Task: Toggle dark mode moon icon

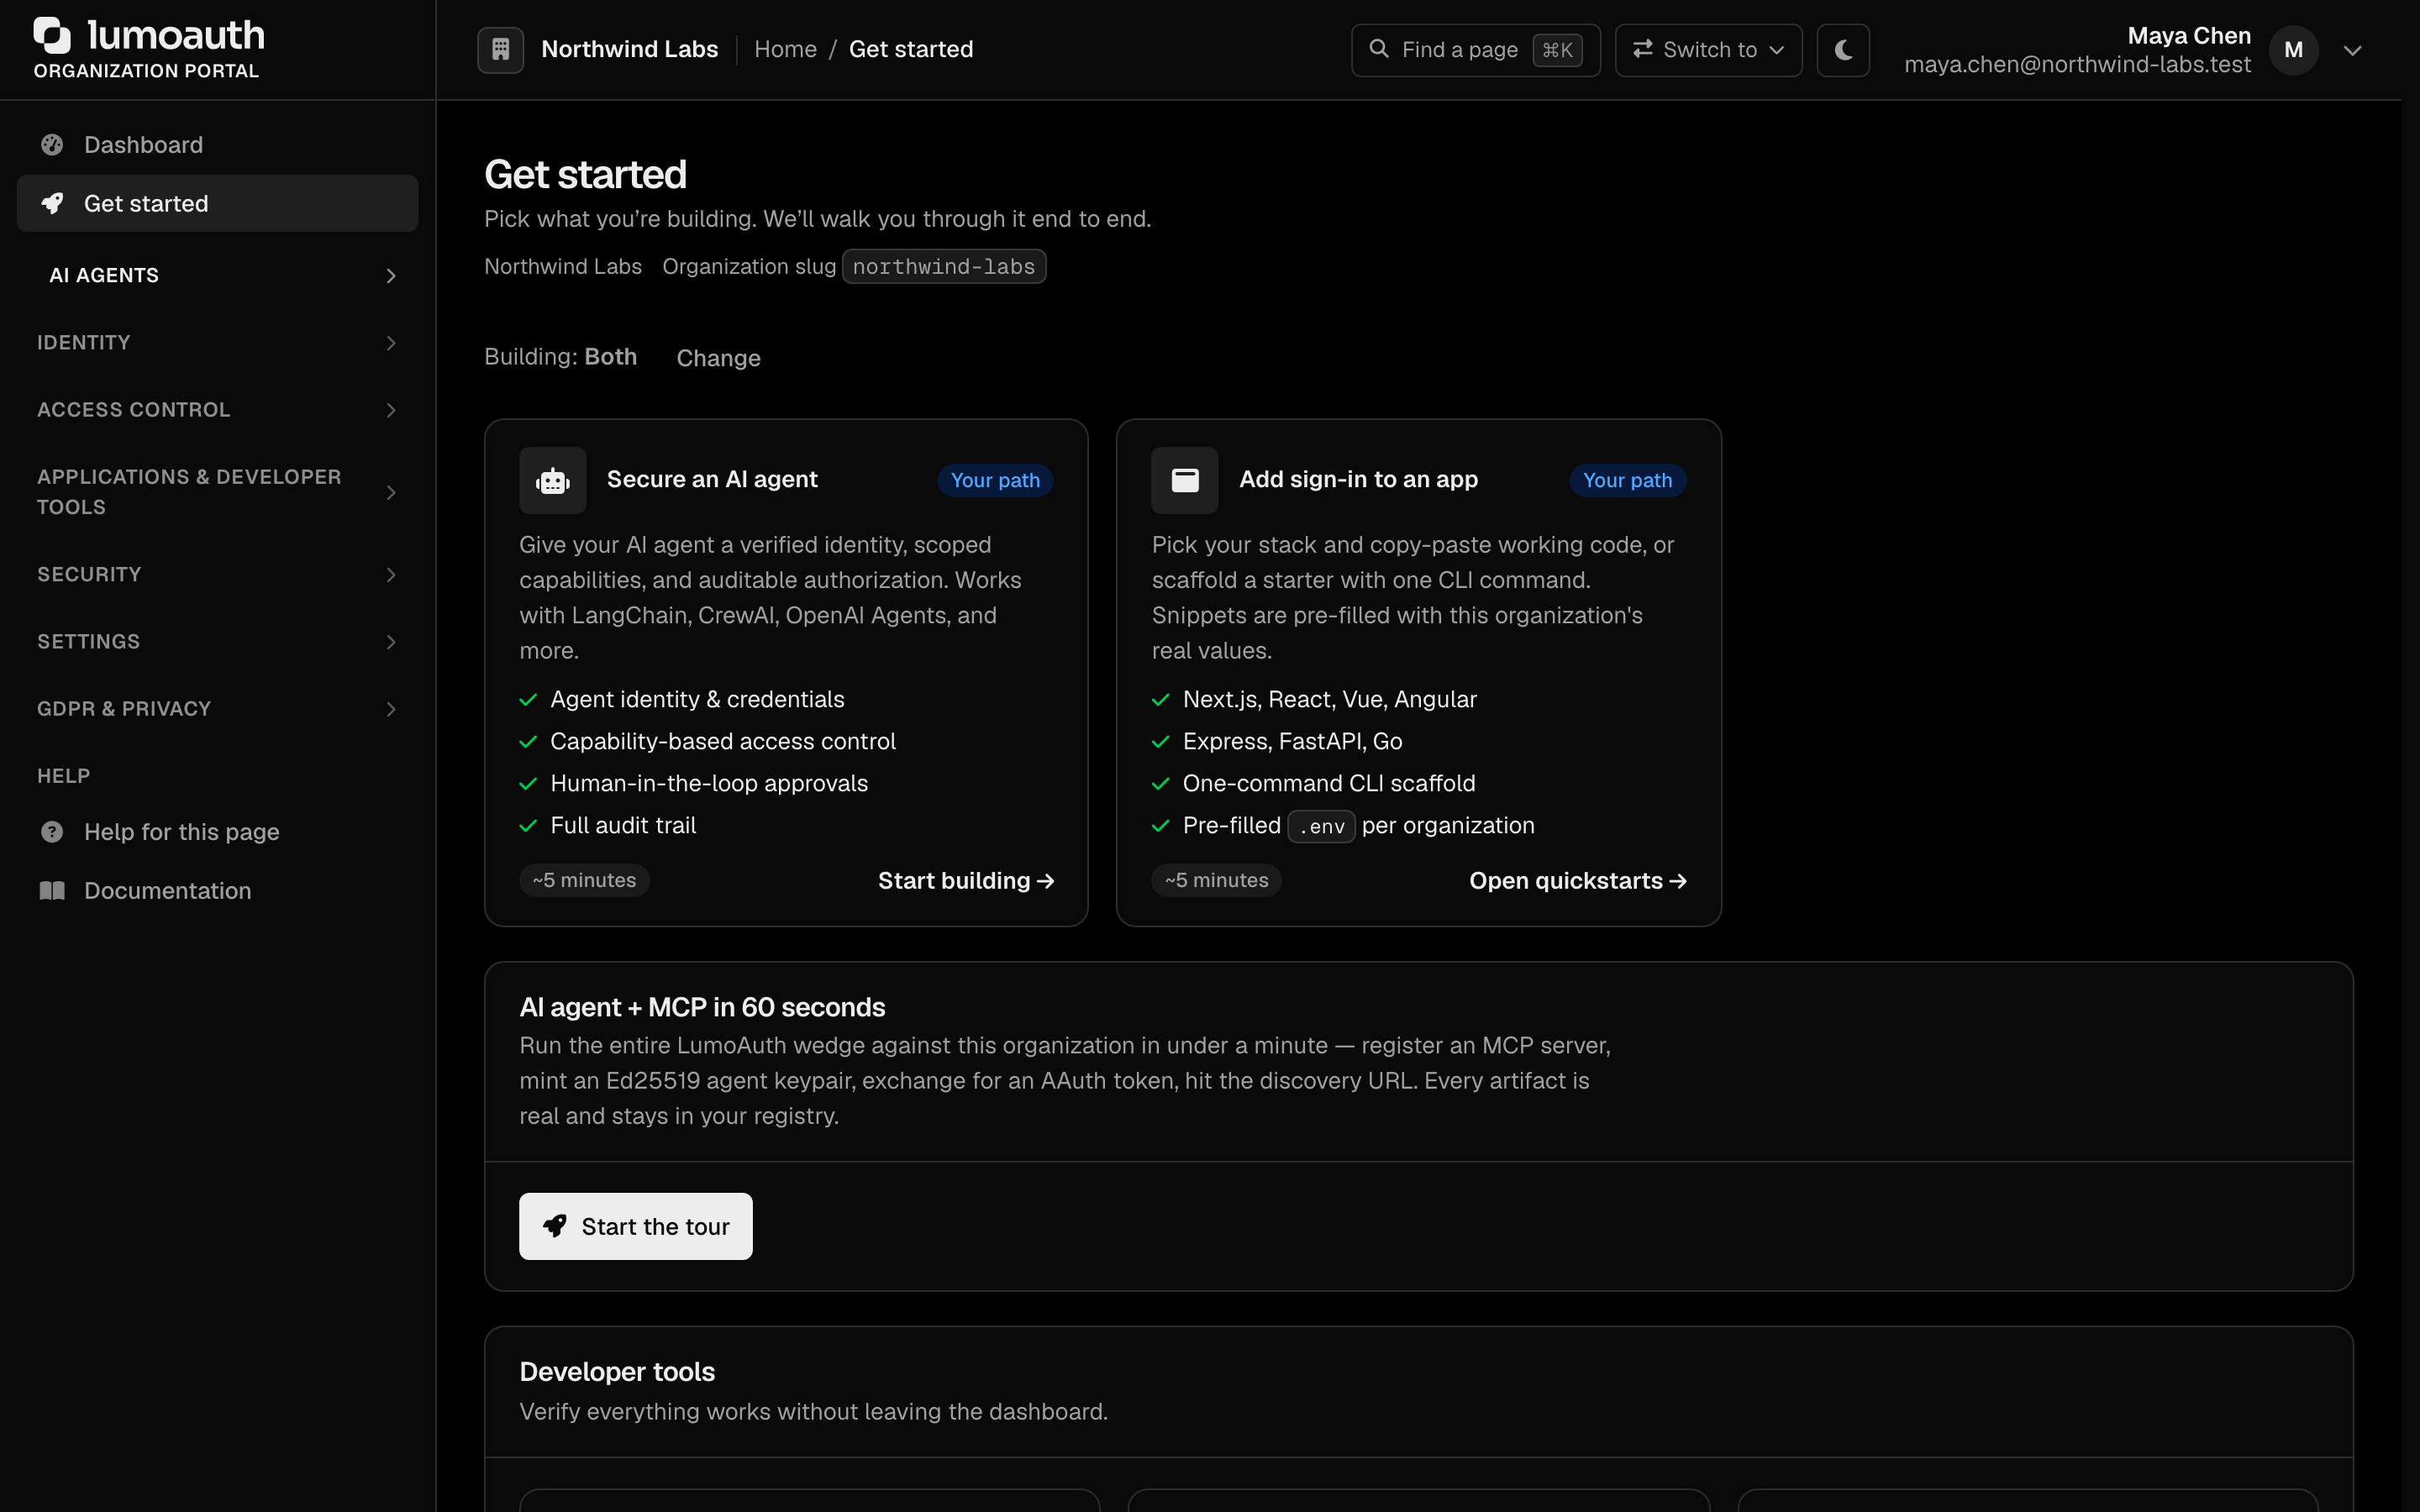Action: (x=1843, y=50)
